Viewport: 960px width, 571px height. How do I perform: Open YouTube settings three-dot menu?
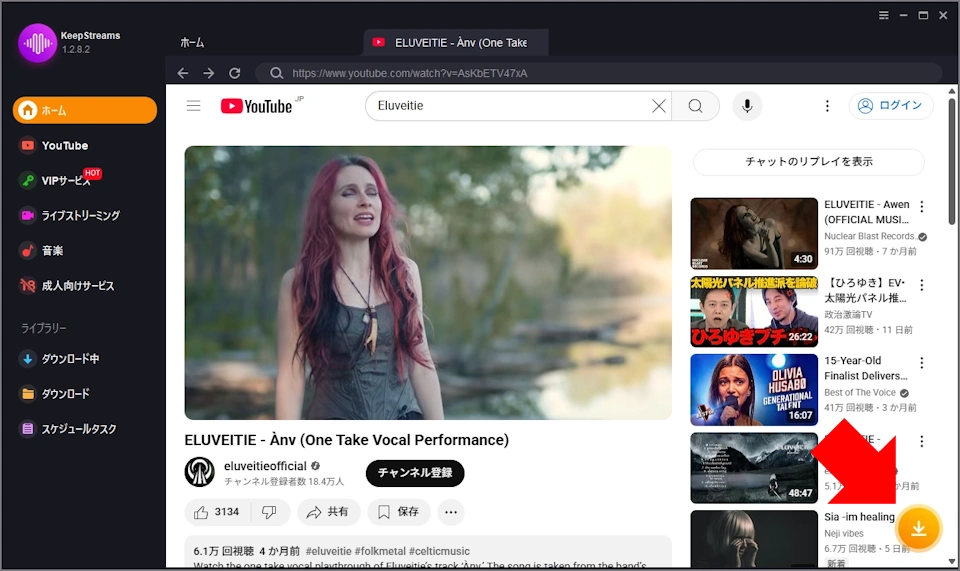point(827,106)
